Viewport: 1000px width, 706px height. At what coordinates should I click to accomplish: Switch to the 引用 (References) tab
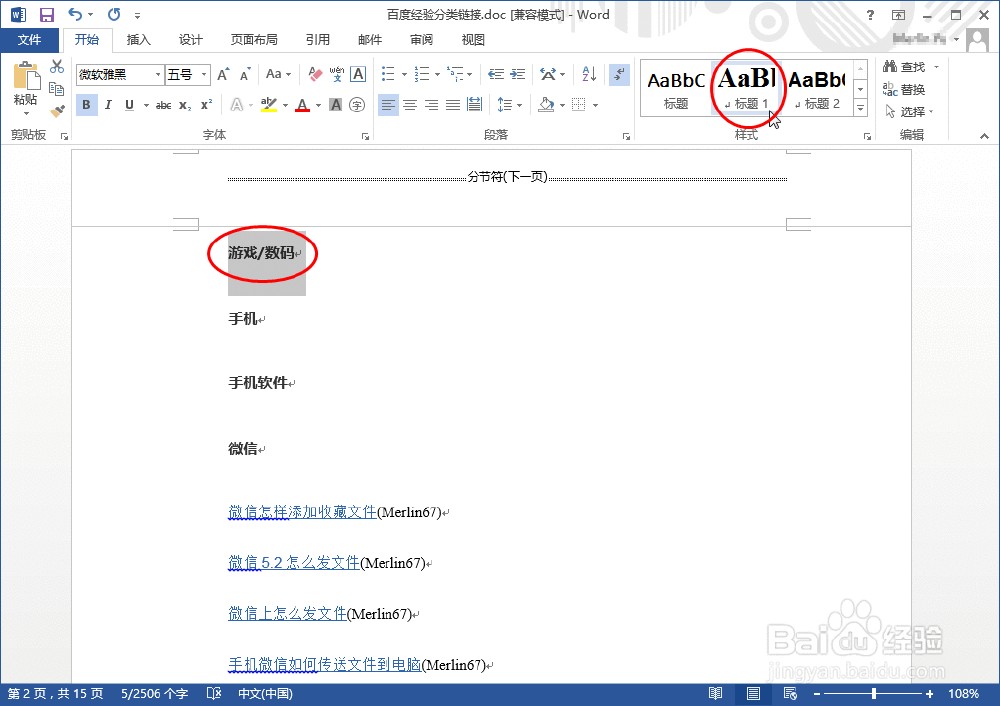point(318,40)
